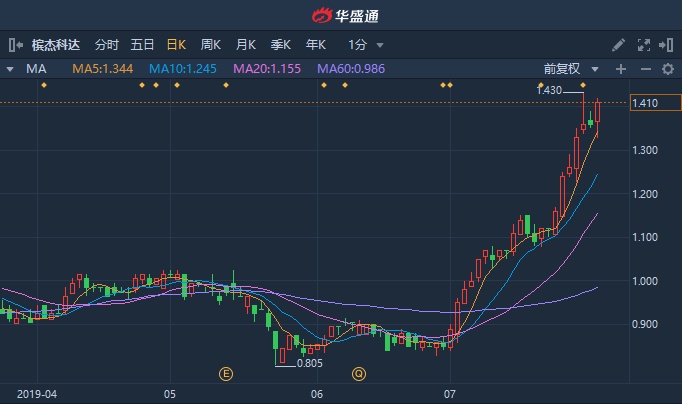Switch to 分时 intraday tab
Viewport: 682px width, 404px height.
[x=107, y=45]
